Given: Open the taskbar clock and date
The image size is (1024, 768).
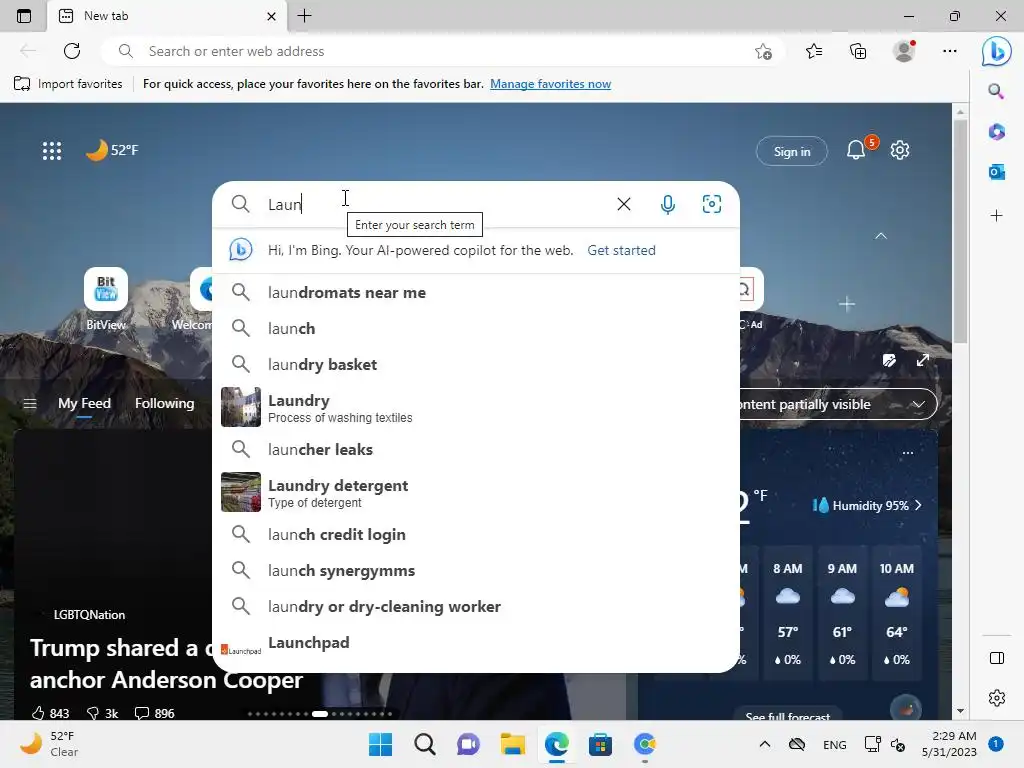Looking at the screenshot, I should click(x=949, y=744).
